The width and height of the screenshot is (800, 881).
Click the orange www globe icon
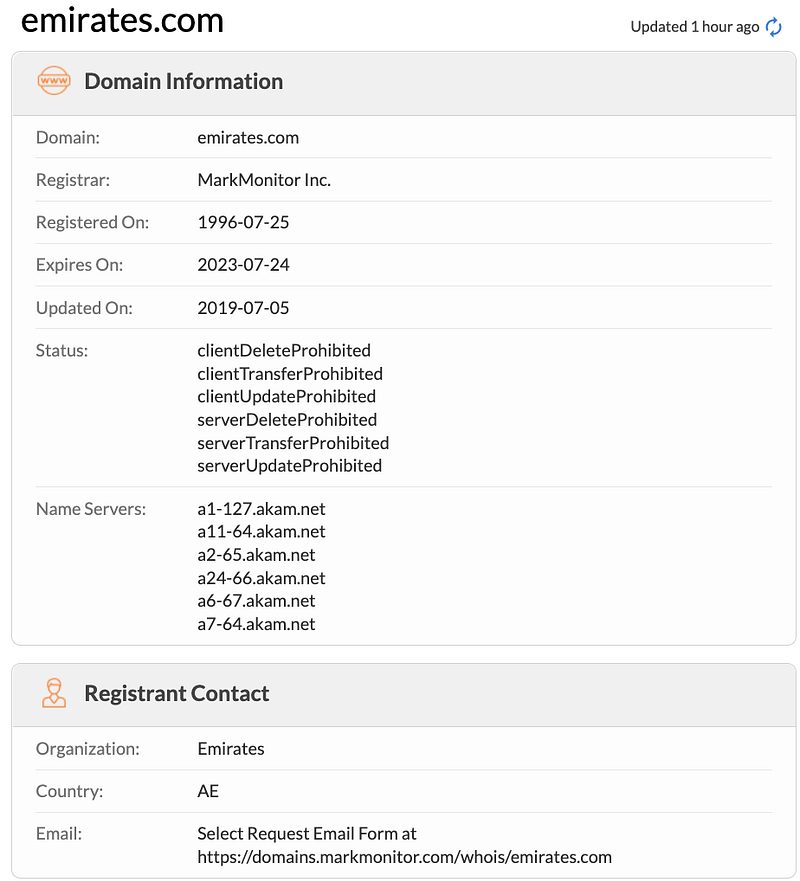[54, 80]
